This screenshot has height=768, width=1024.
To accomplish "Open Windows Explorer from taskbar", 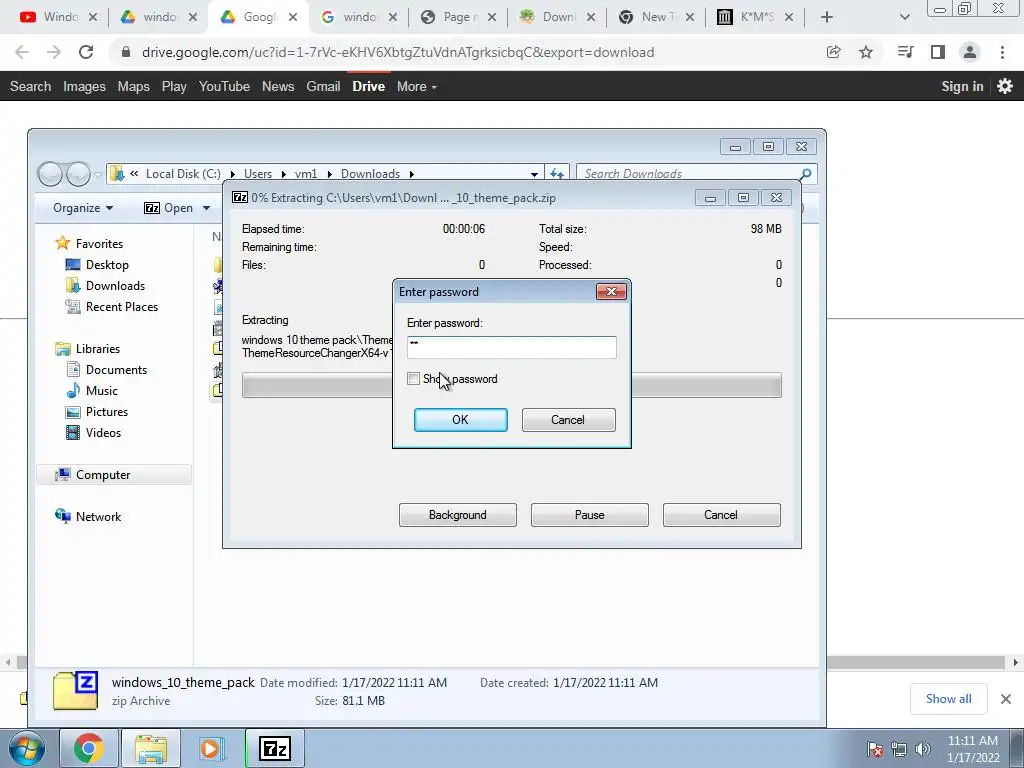I will 151,748.
